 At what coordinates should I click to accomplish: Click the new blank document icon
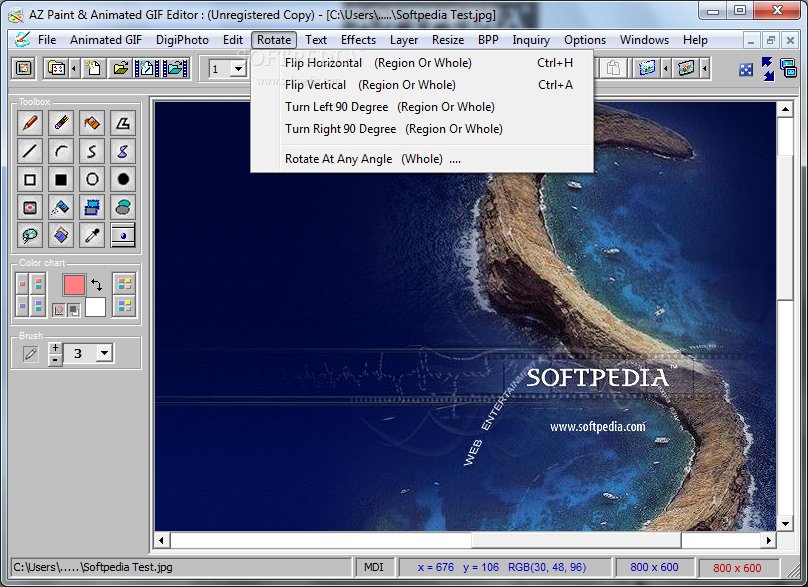93,68
